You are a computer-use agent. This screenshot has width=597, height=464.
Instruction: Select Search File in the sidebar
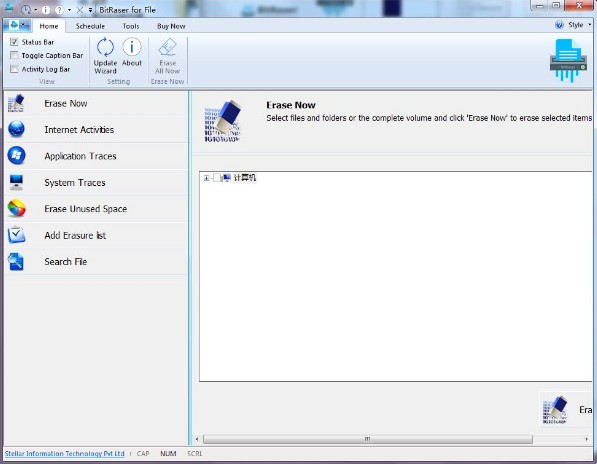click(x=97, y=261)
